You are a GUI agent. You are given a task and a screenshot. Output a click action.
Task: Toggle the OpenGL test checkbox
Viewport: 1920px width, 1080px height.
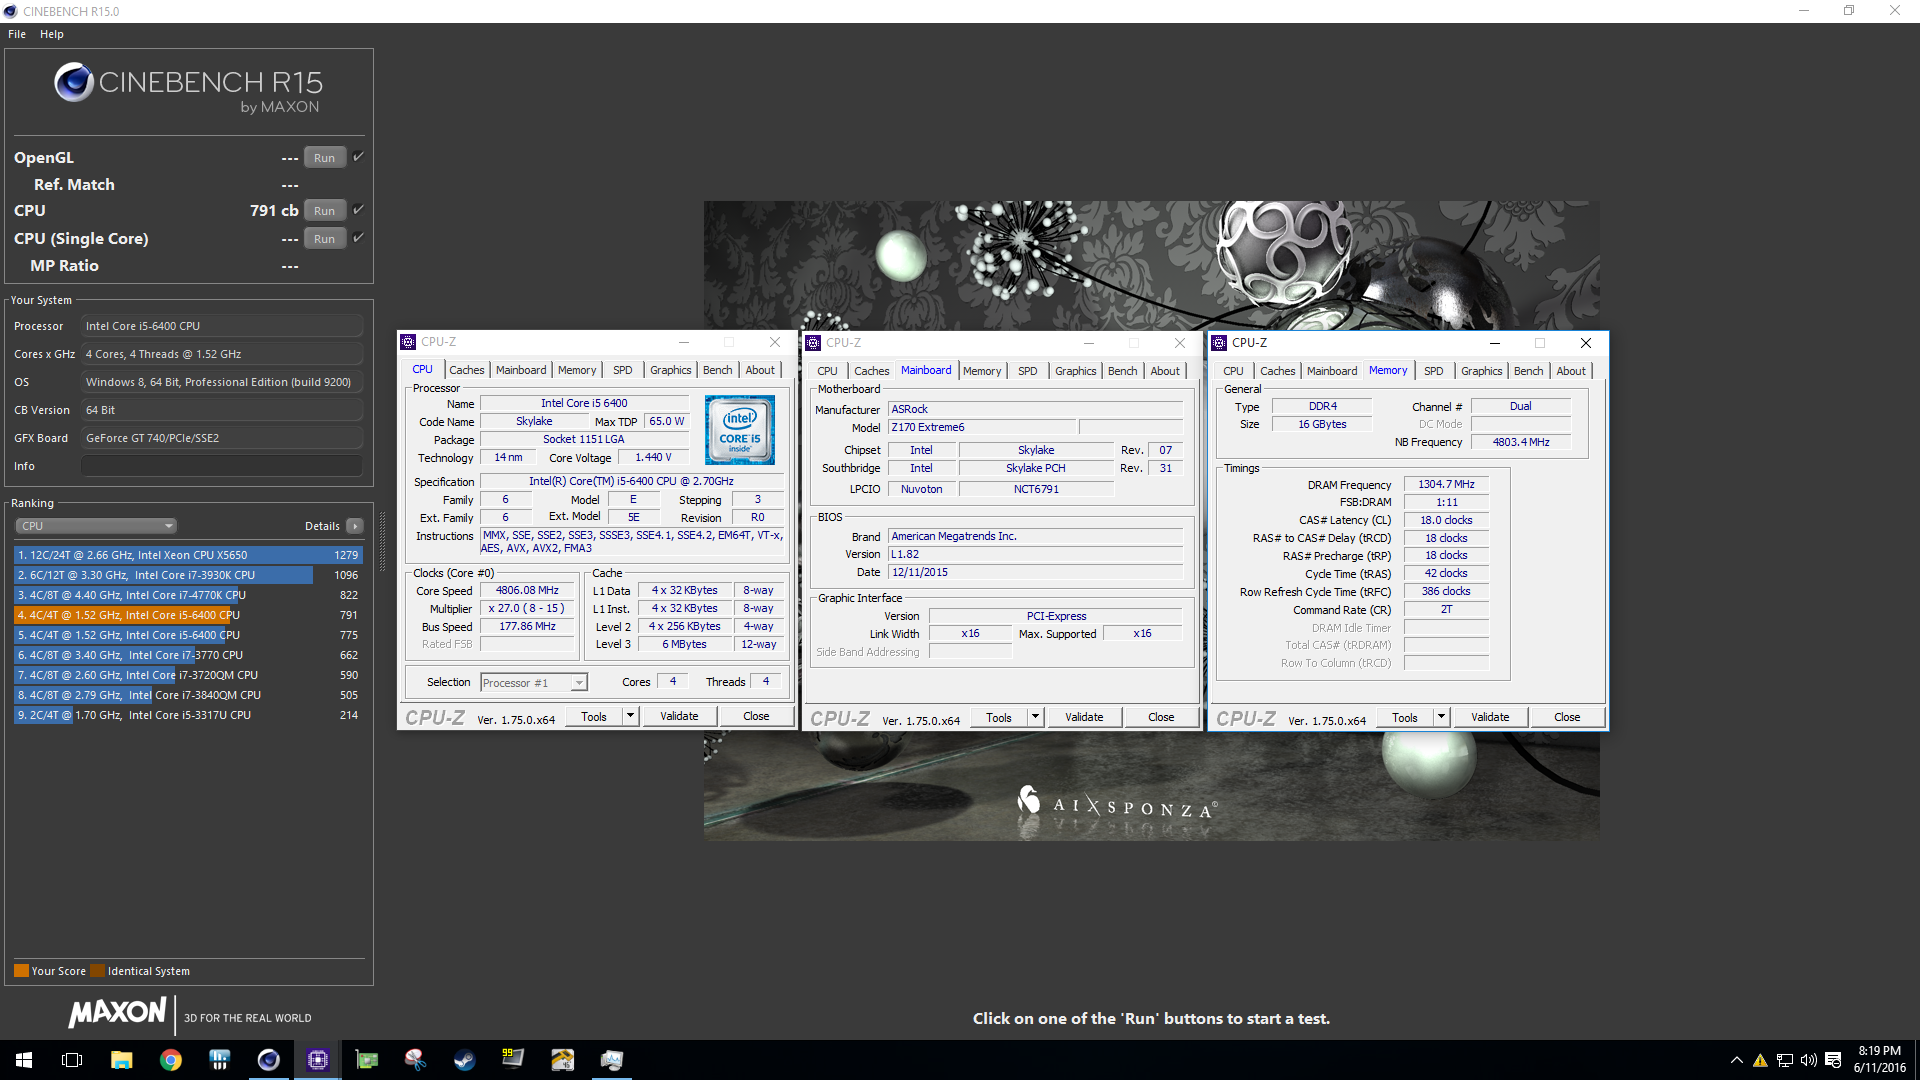click(358, 157)
